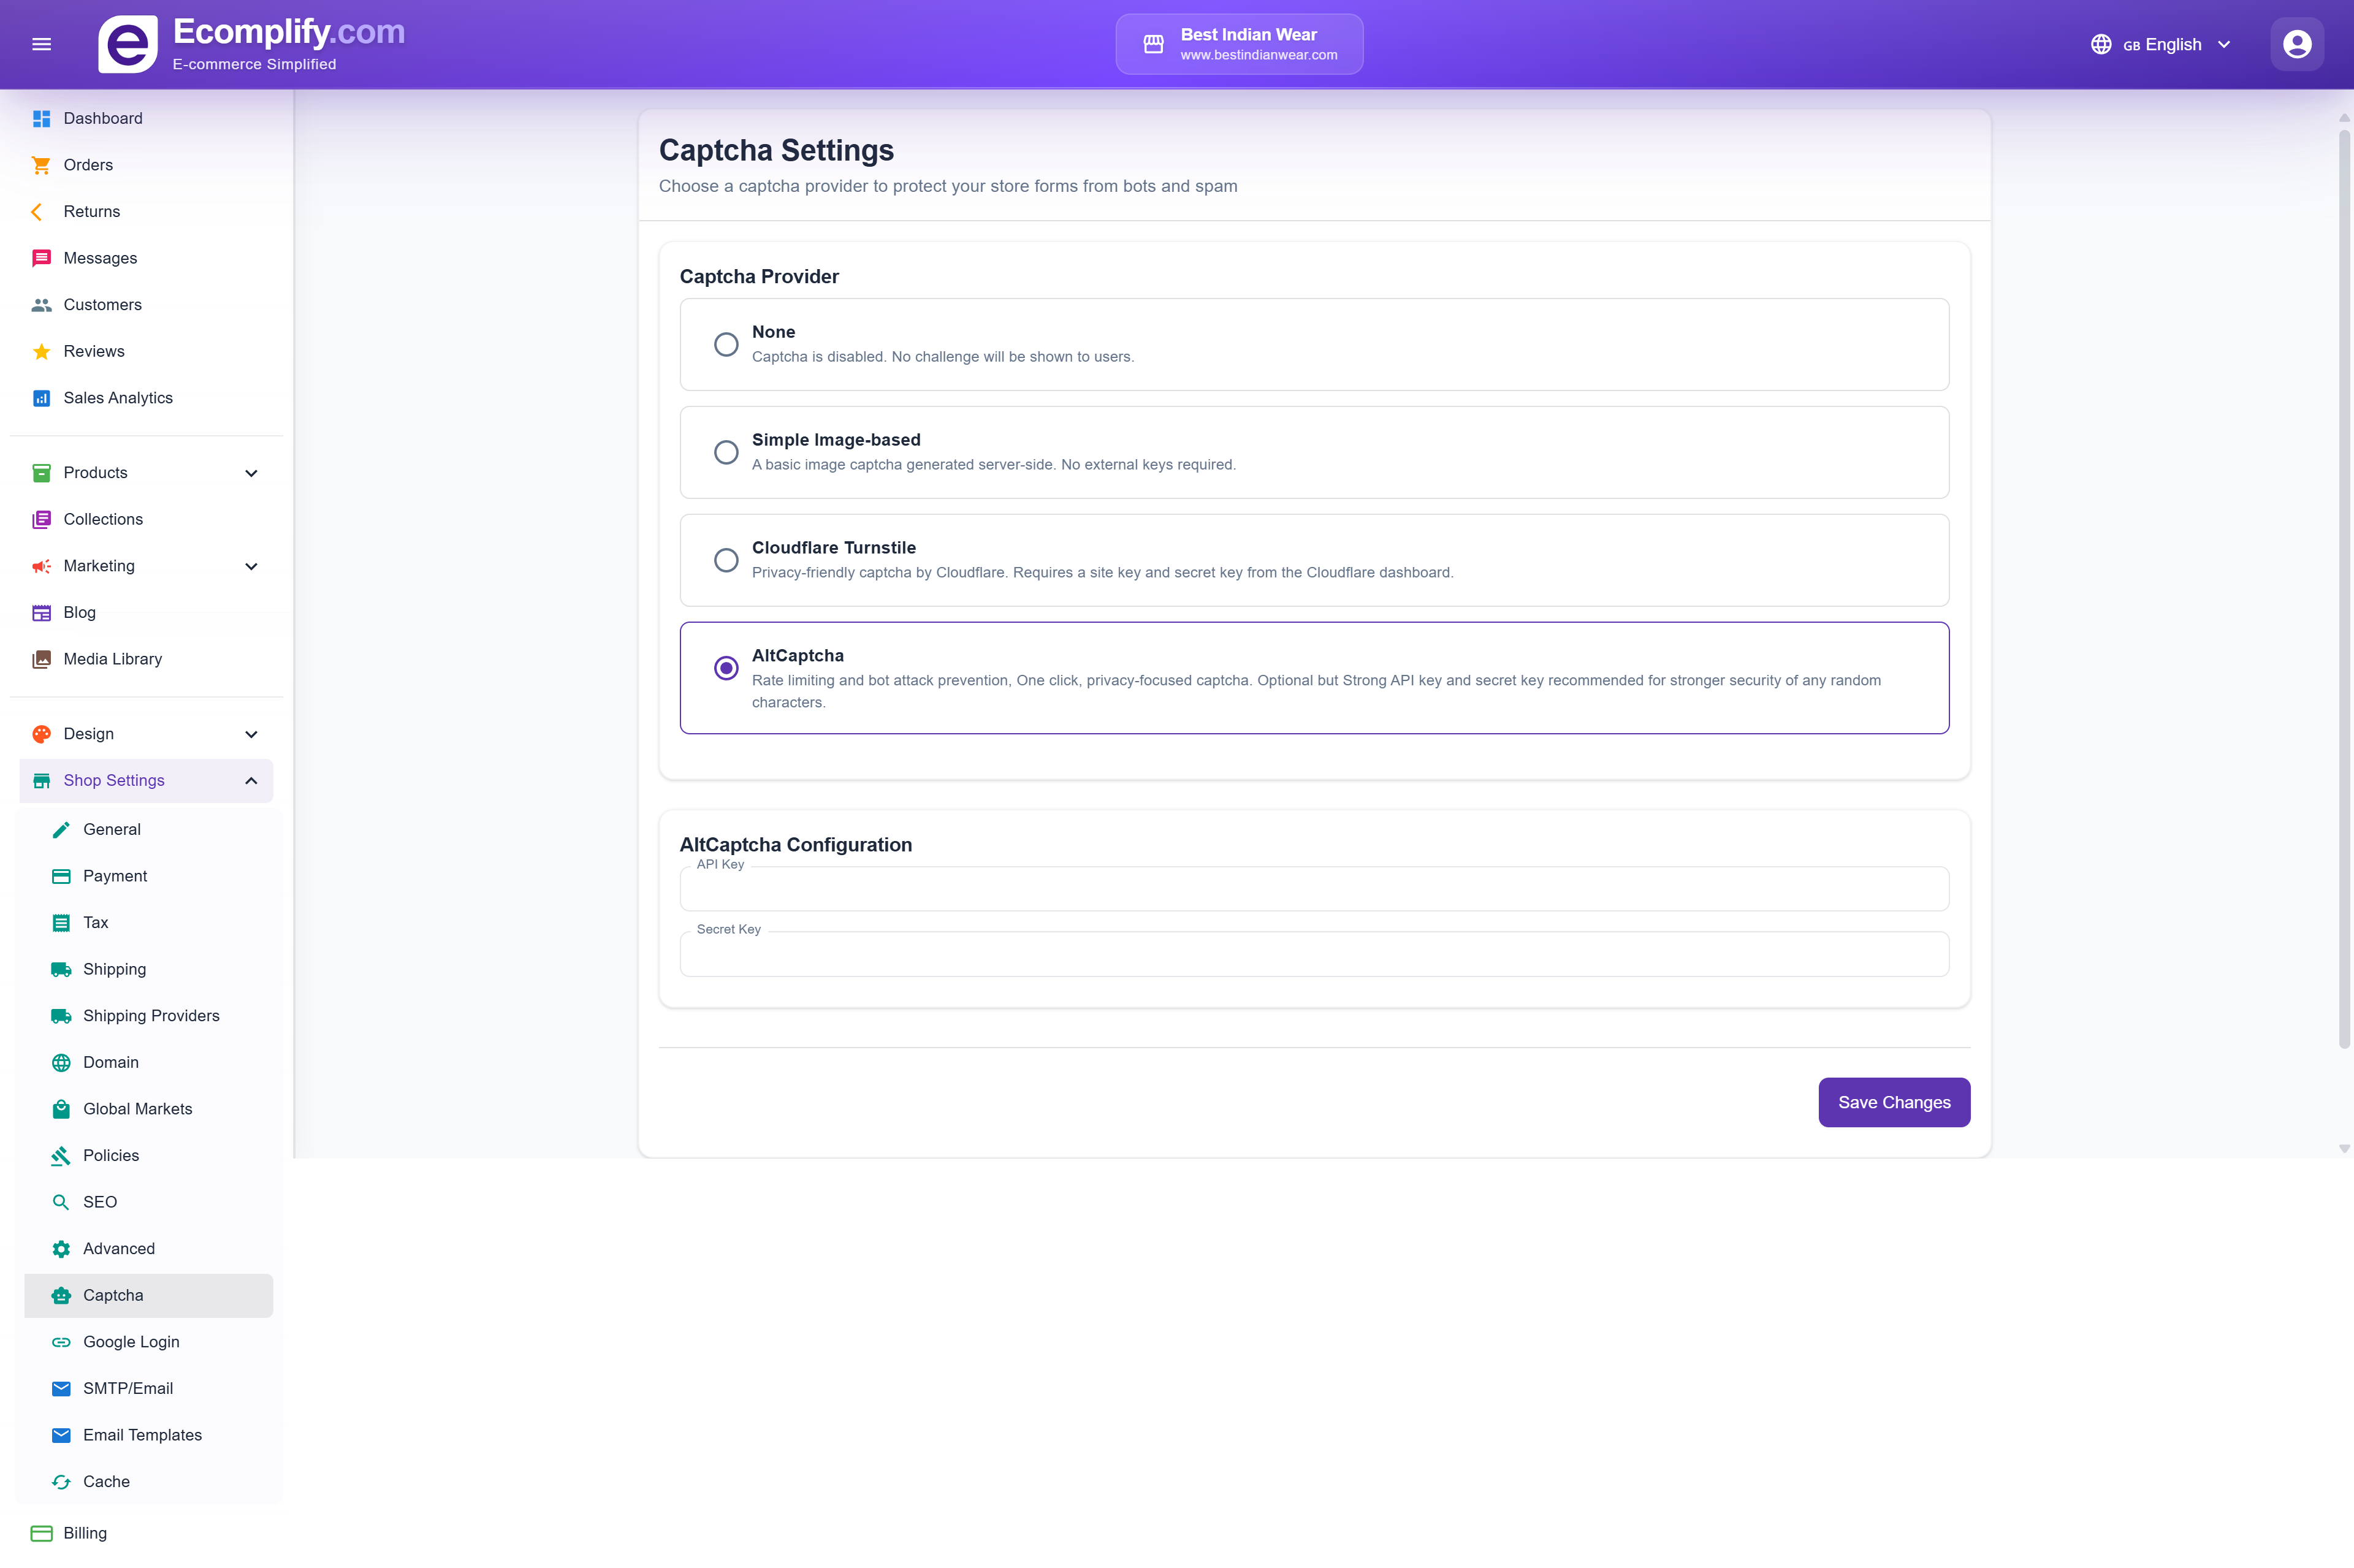This screenshot has height=1568, width=2354.
Task: Open Sales Analytics in the sidebar
Action: pyautogui.click(x=117, y=397)
